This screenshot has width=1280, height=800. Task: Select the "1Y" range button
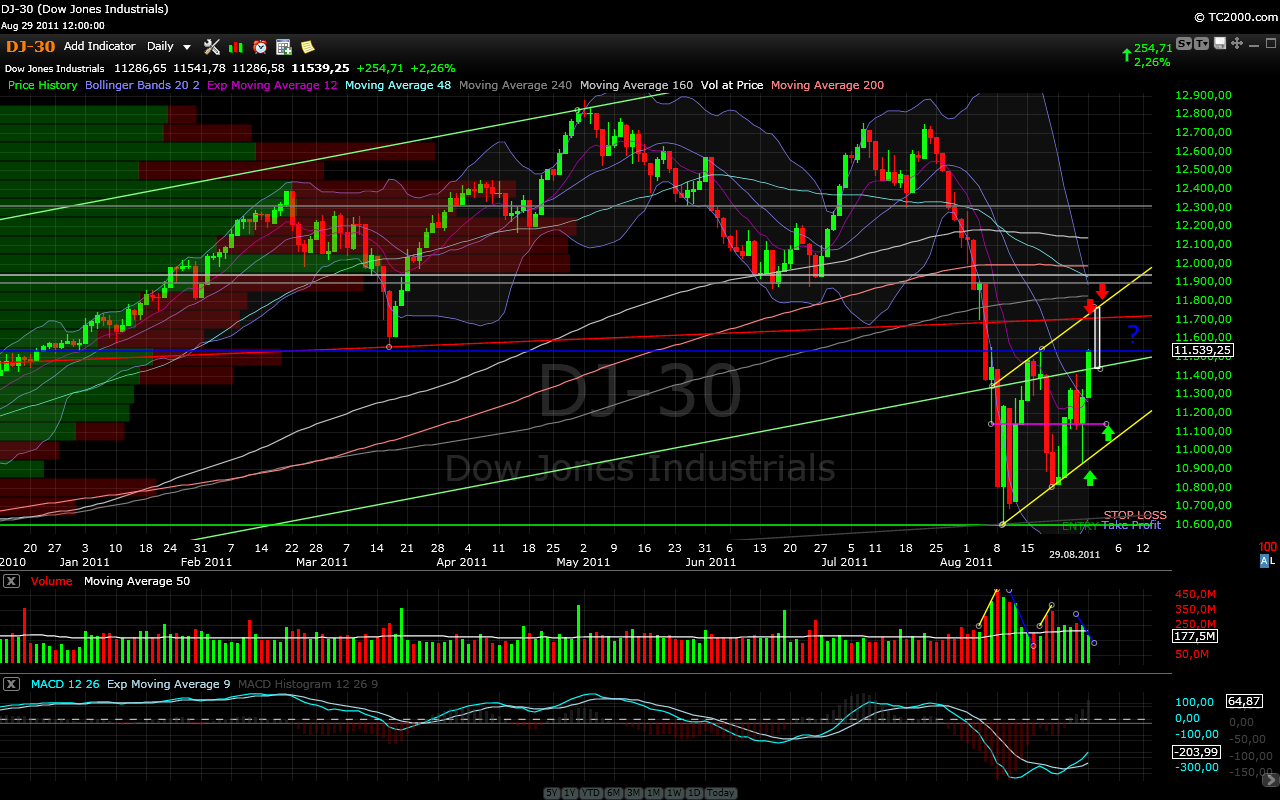(x=570, y=792)
